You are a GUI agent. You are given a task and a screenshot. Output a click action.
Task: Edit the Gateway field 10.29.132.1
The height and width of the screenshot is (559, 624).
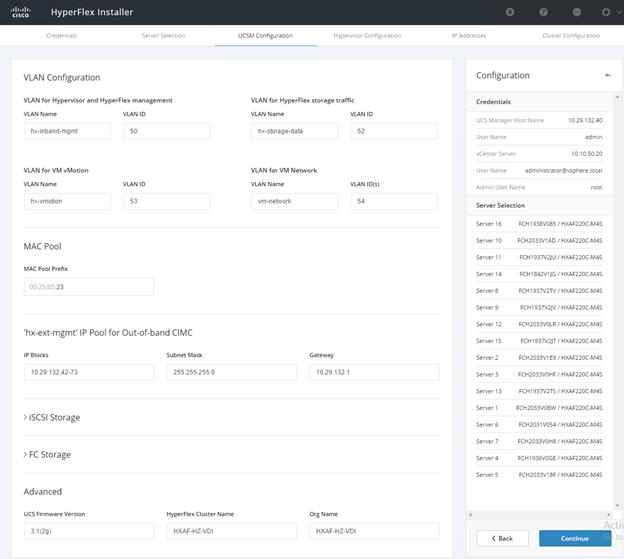(x=374, y=372)
